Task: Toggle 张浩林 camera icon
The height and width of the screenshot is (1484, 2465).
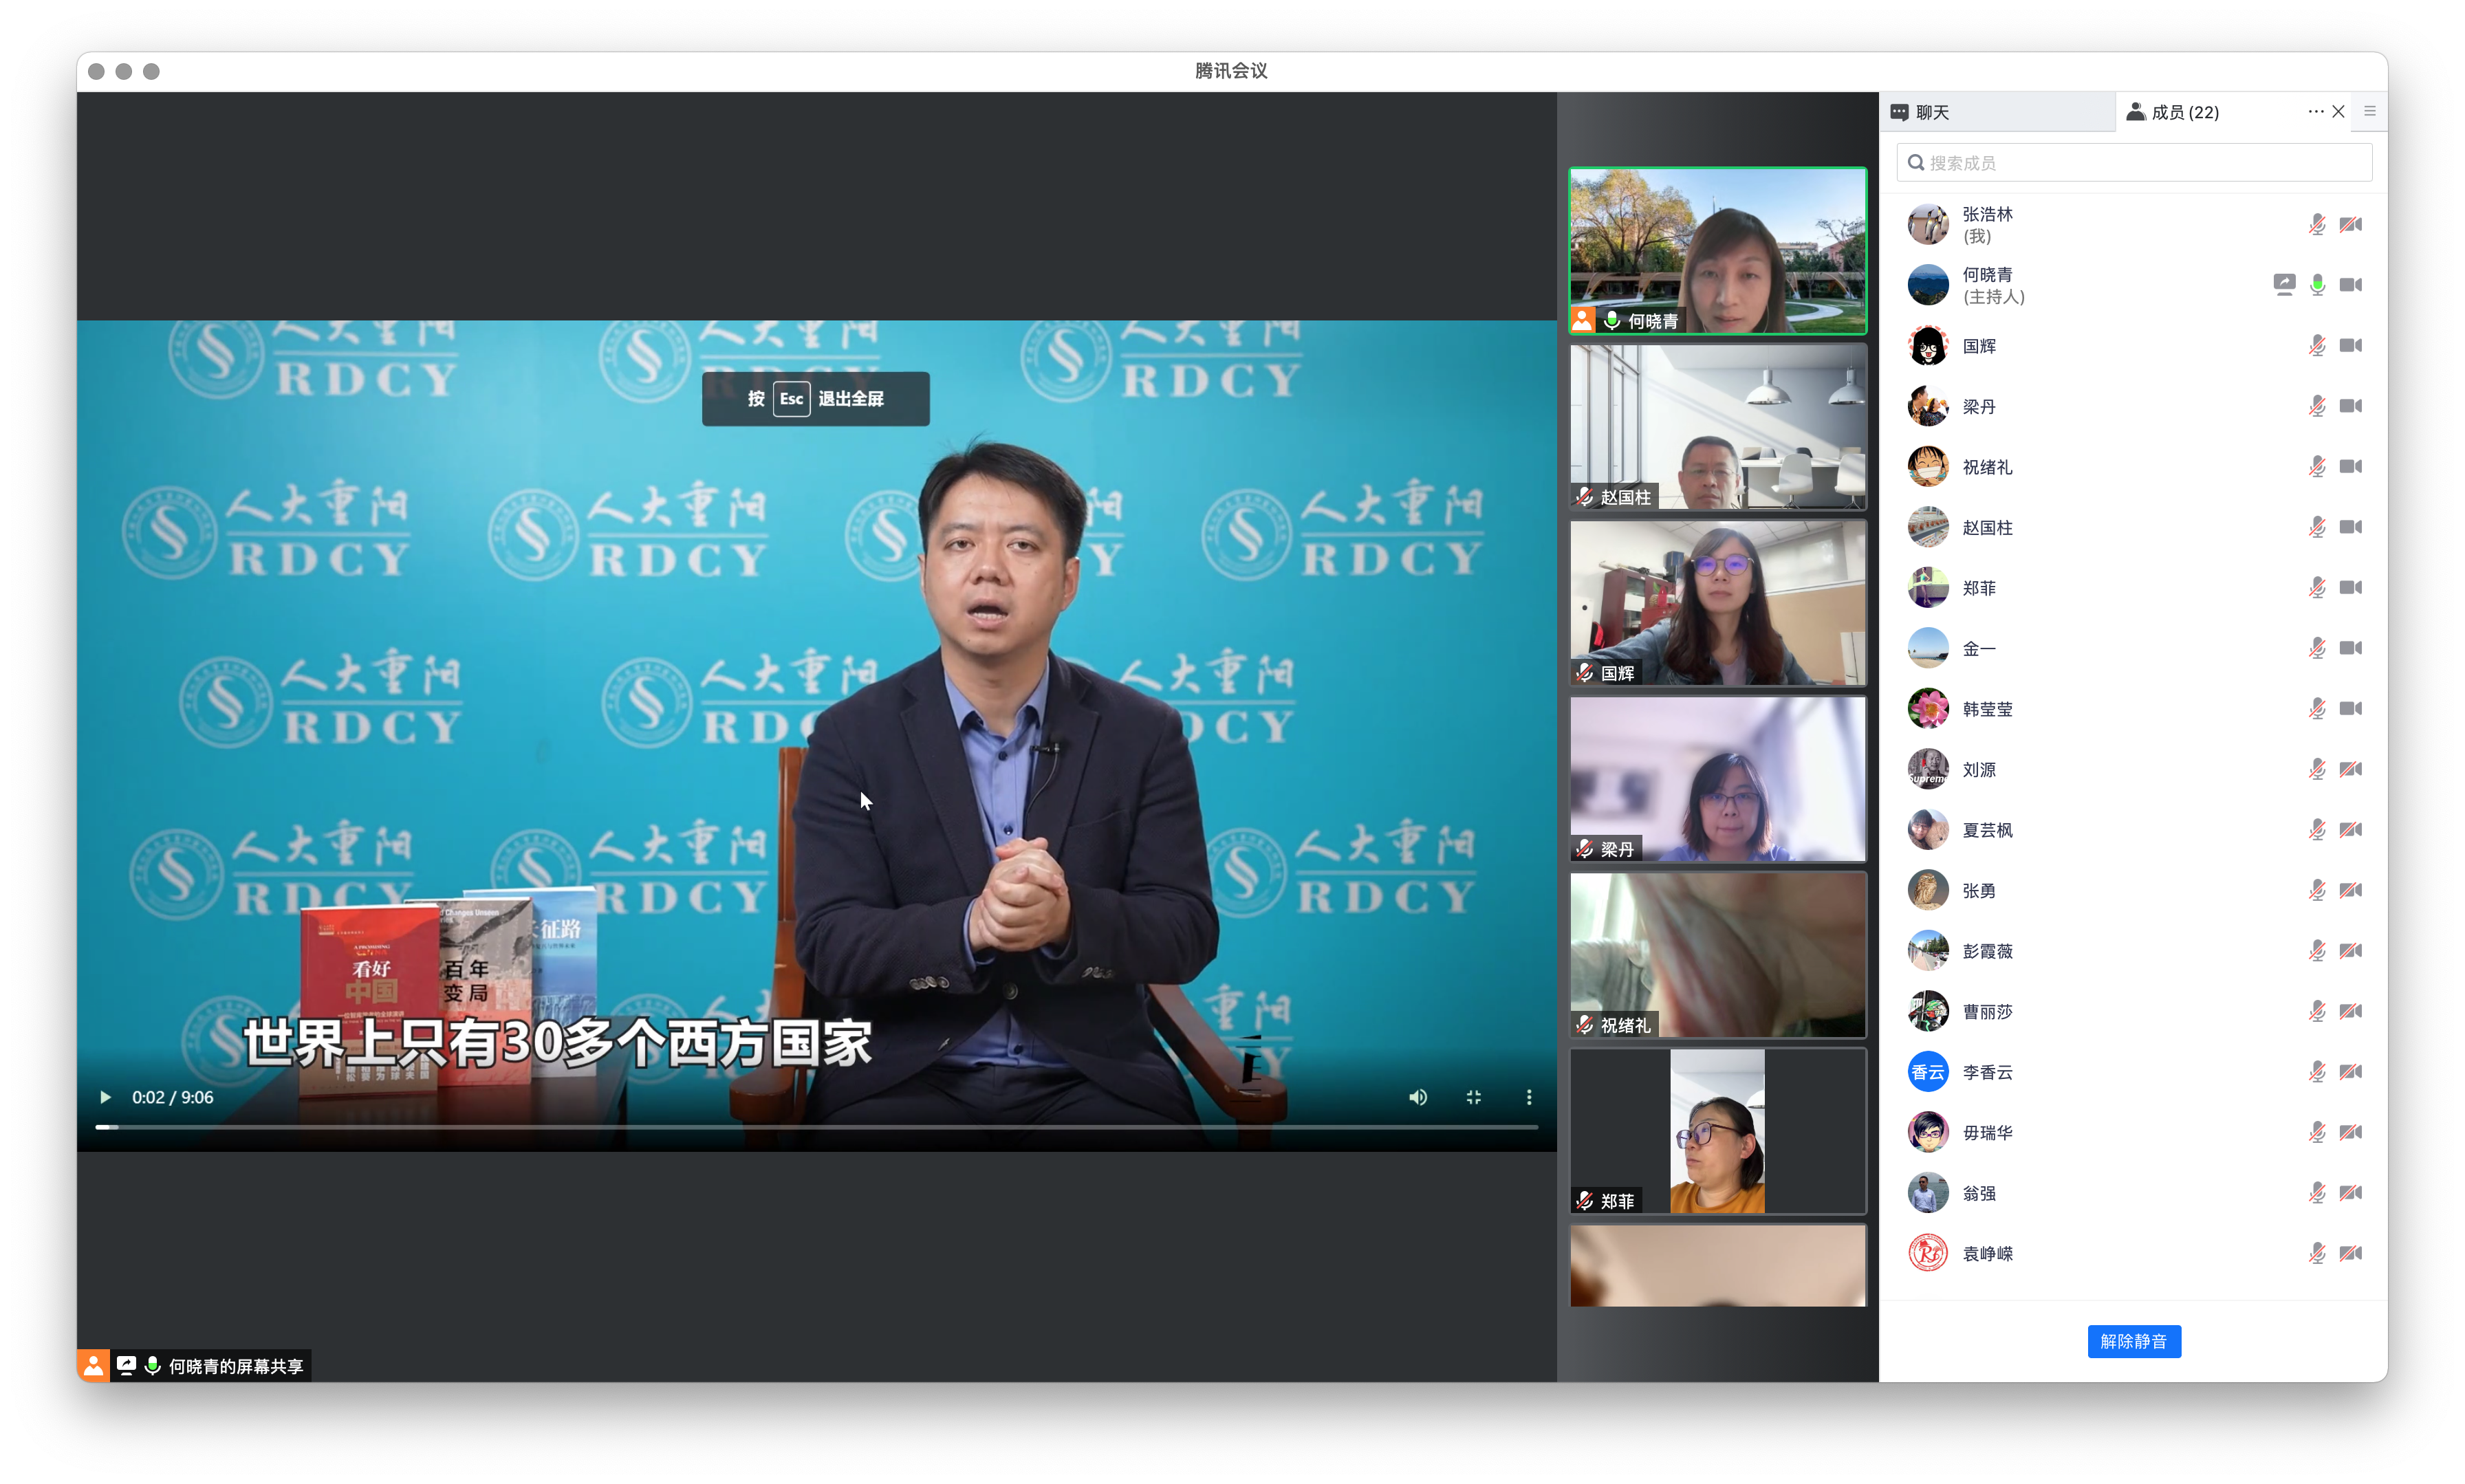Action: [2351, 225]
